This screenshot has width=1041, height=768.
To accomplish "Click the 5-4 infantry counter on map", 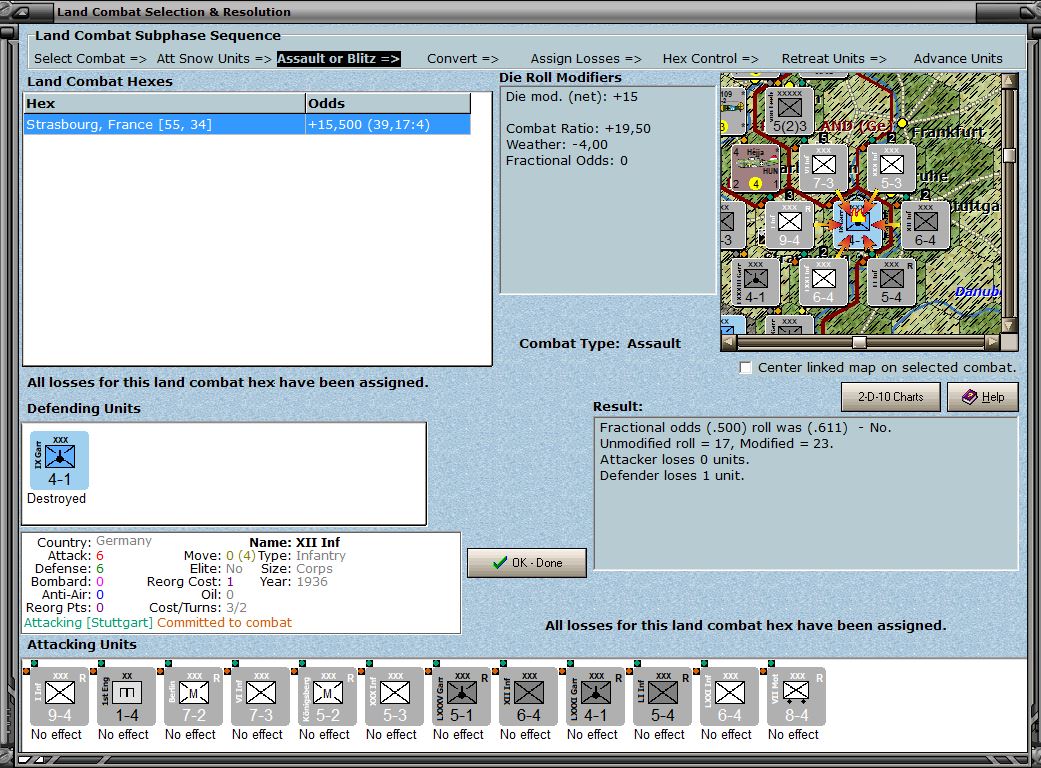I will 891,282.
